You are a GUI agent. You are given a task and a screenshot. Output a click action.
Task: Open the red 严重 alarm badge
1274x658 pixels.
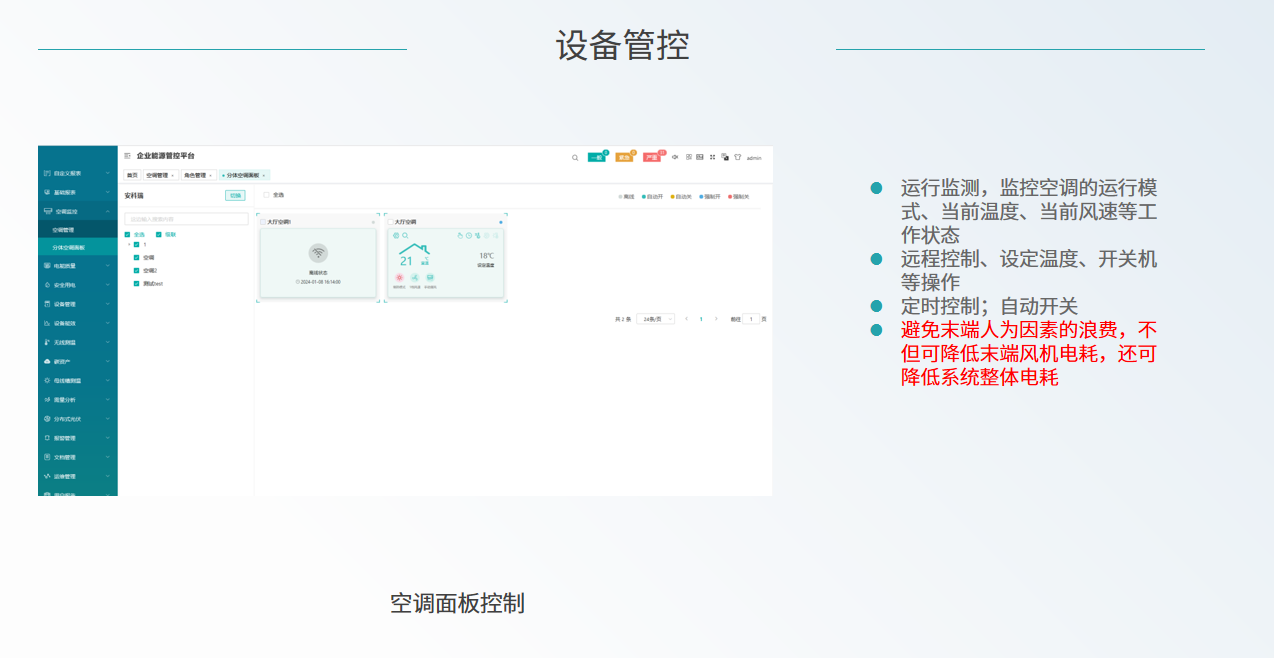coord(652,157)
